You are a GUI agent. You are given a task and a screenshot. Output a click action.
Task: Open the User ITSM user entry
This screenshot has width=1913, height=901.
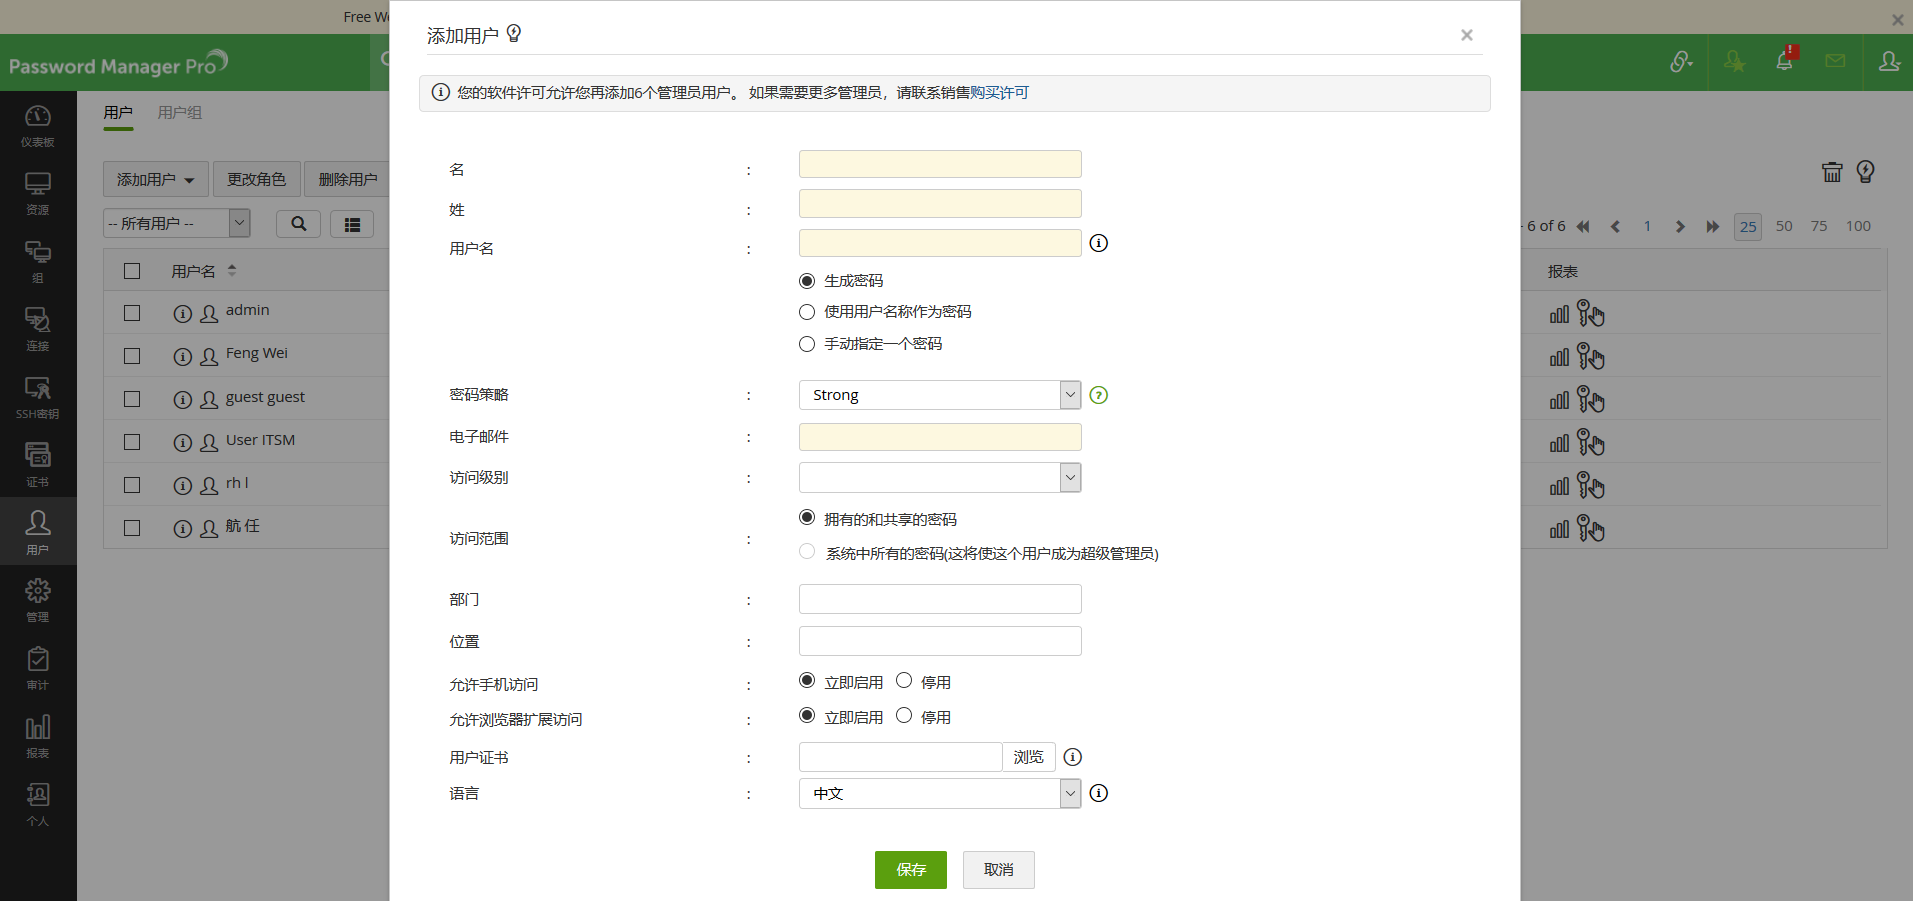260,440
